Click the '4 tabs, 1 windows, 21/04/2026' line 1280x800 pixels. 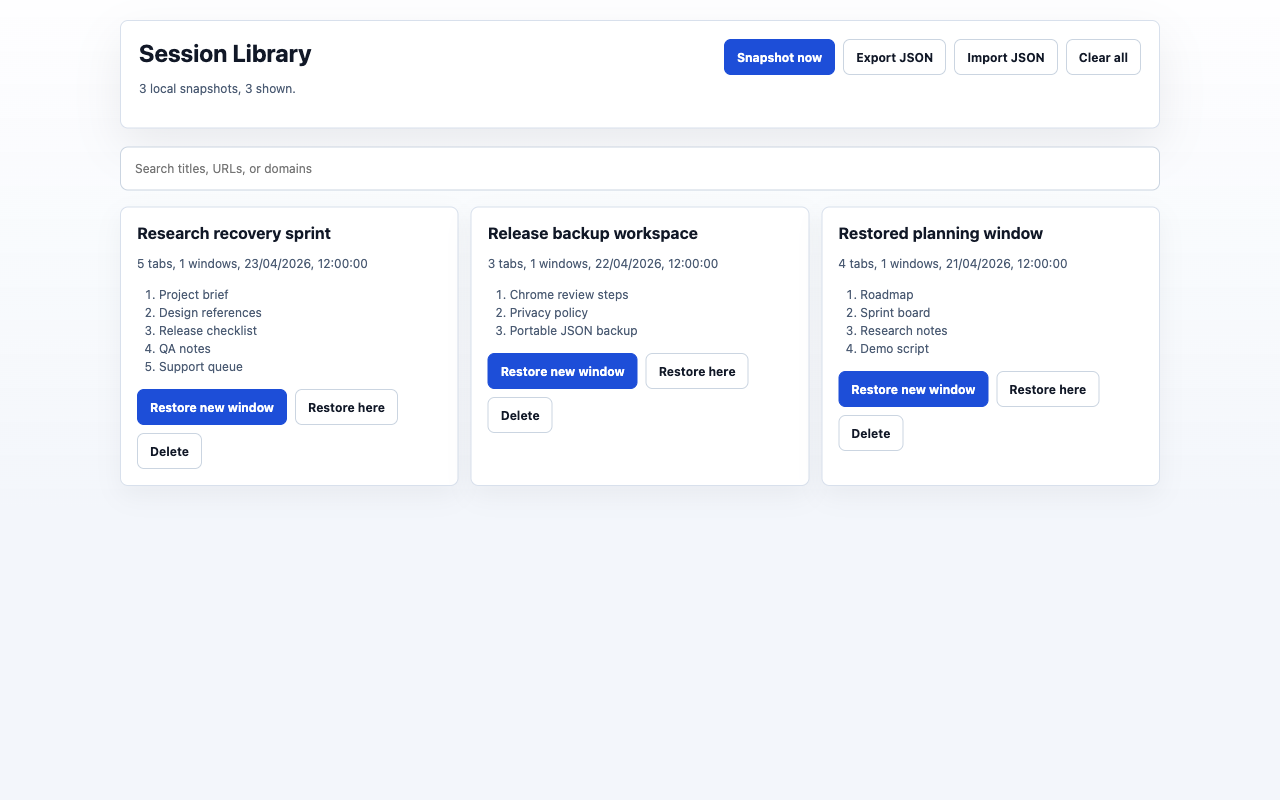953,264
